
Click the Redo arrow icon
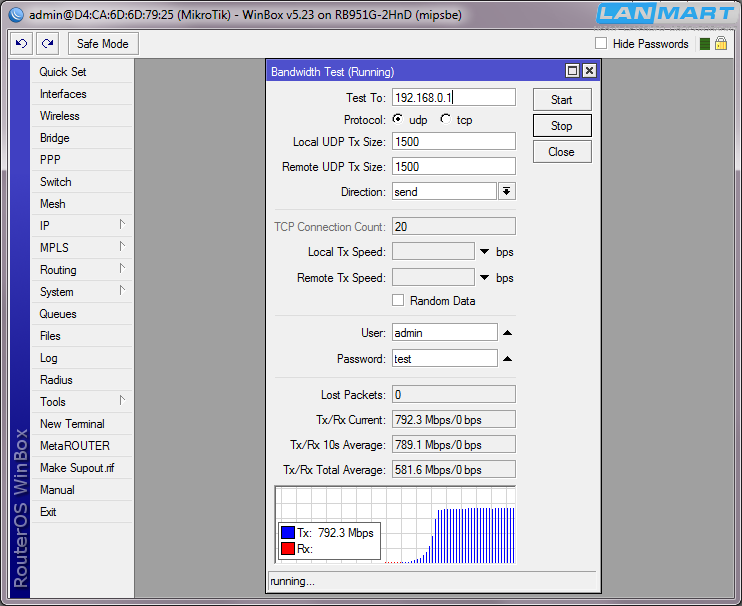tap(48, 44)
